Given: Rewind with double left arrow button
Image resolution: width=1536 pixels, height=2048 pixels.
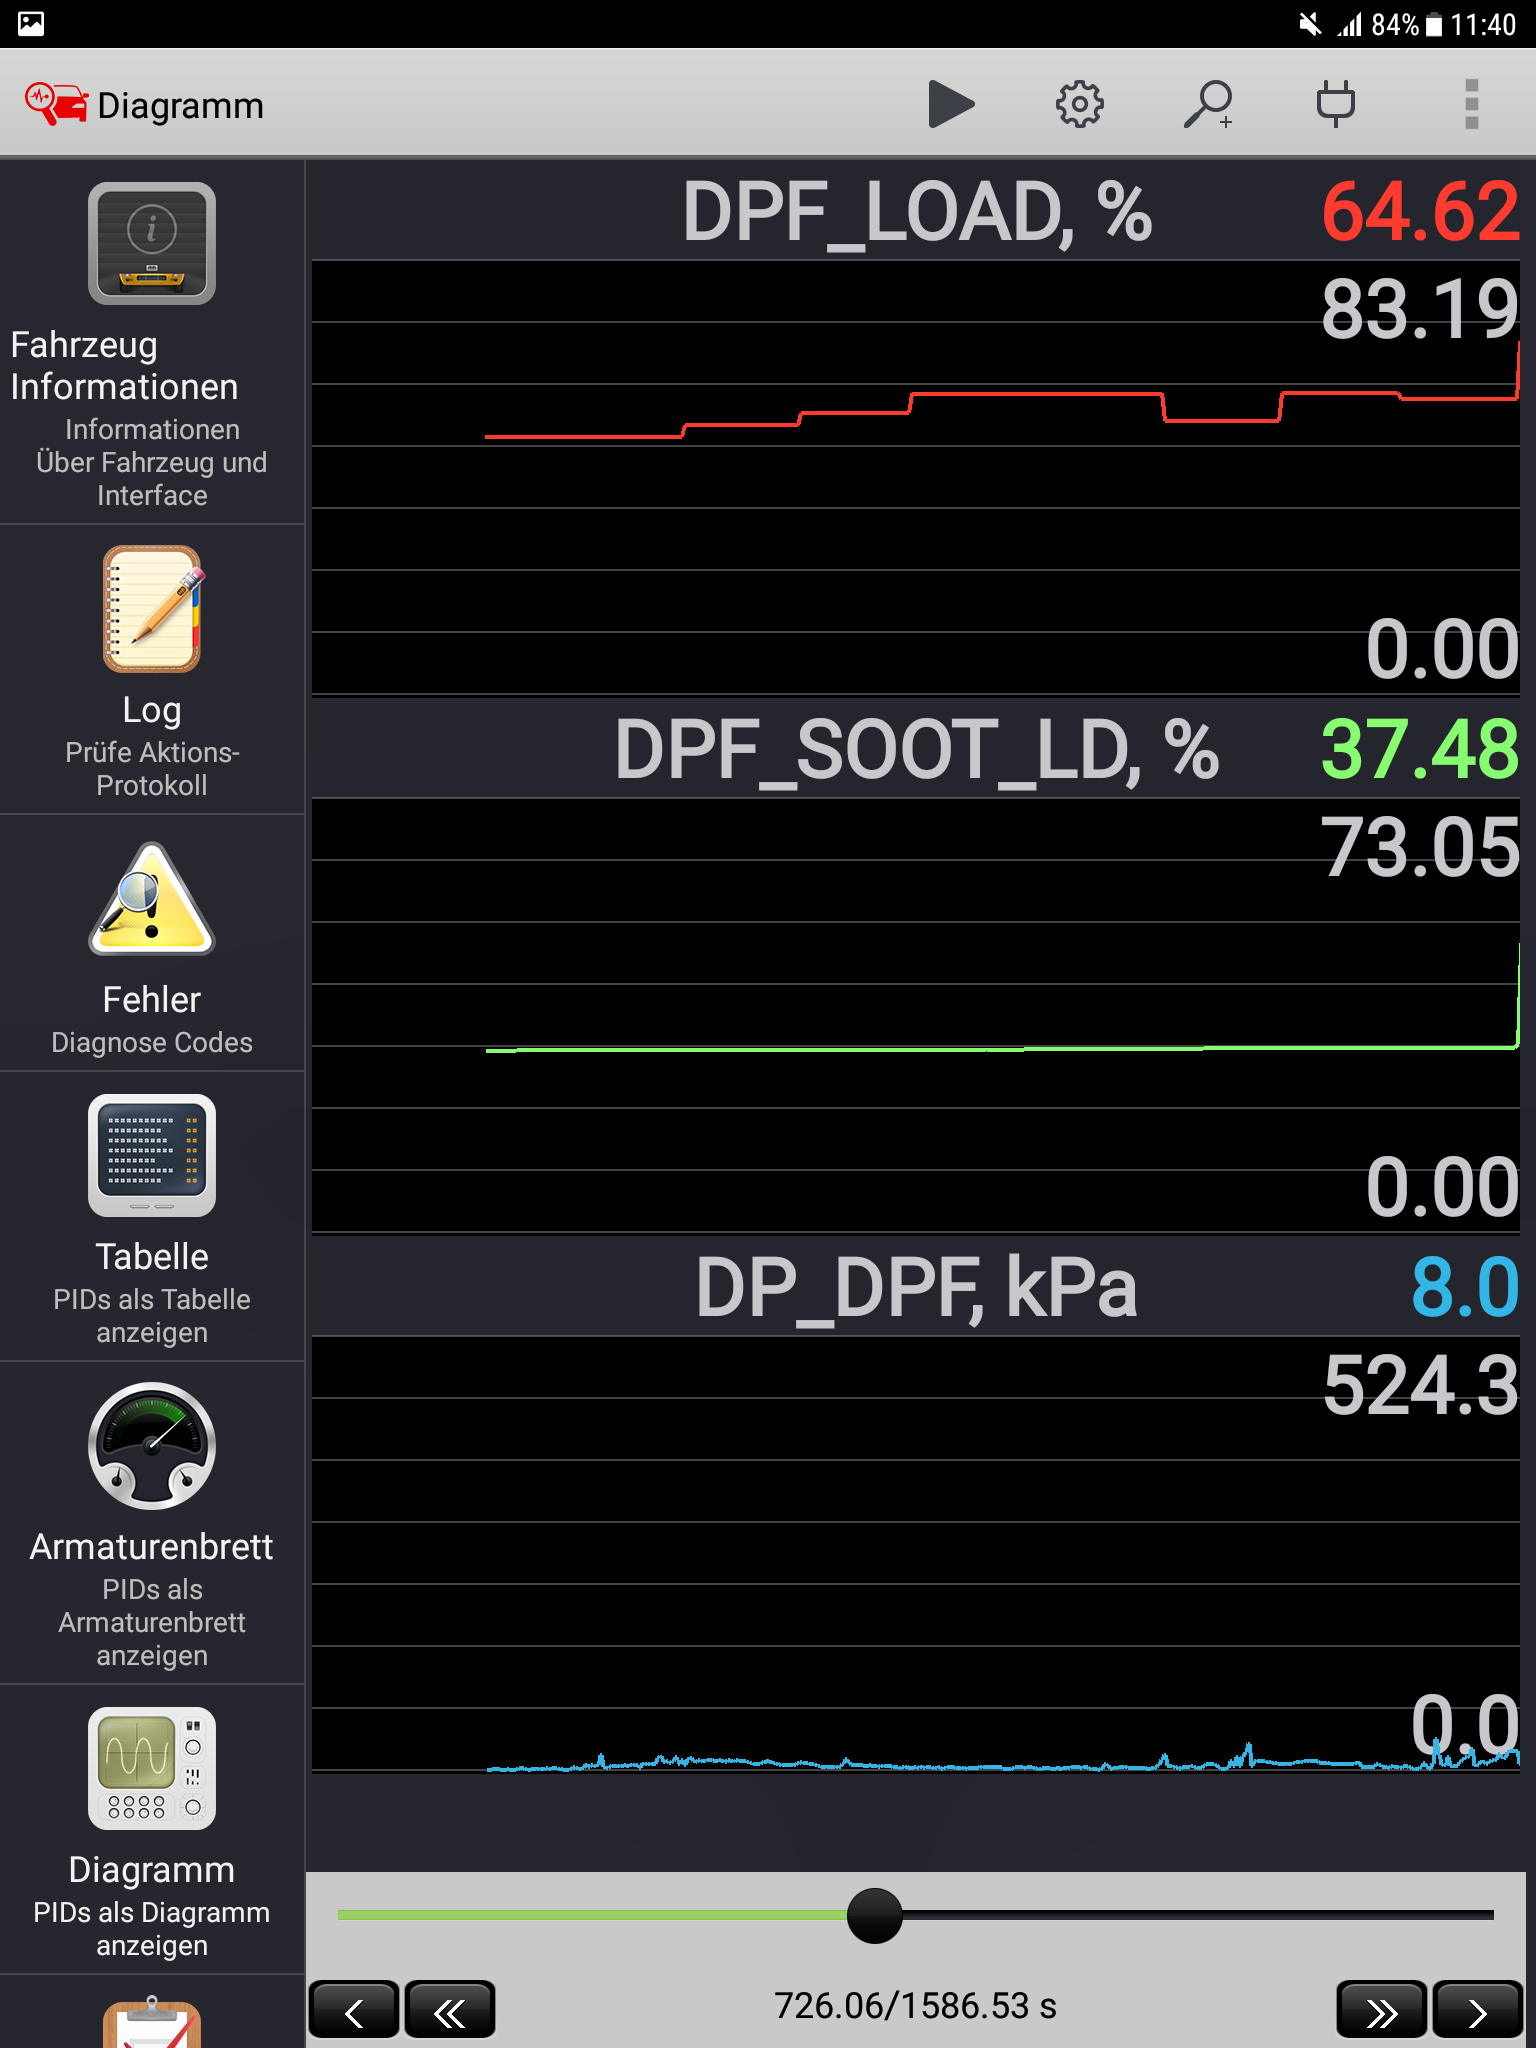Looking at the screenshot, I should (x=450, y=2010).
